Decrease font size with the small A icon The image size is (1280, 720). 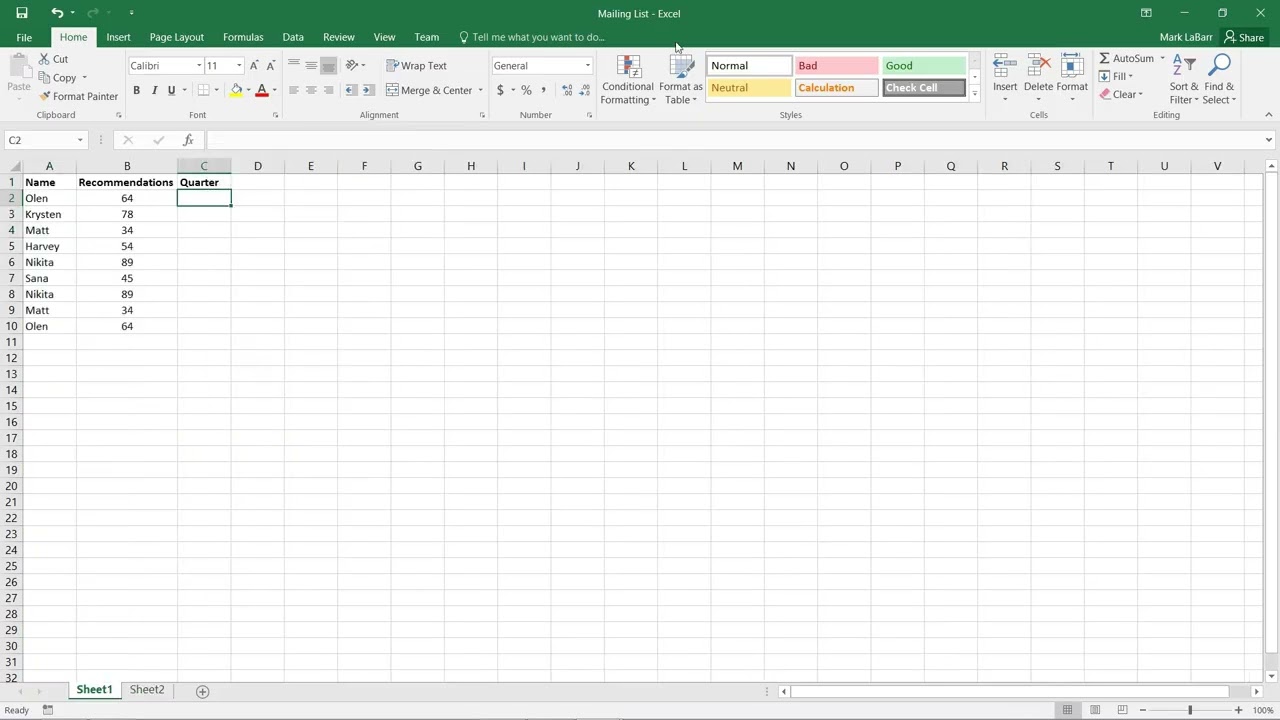coord(270,66)
